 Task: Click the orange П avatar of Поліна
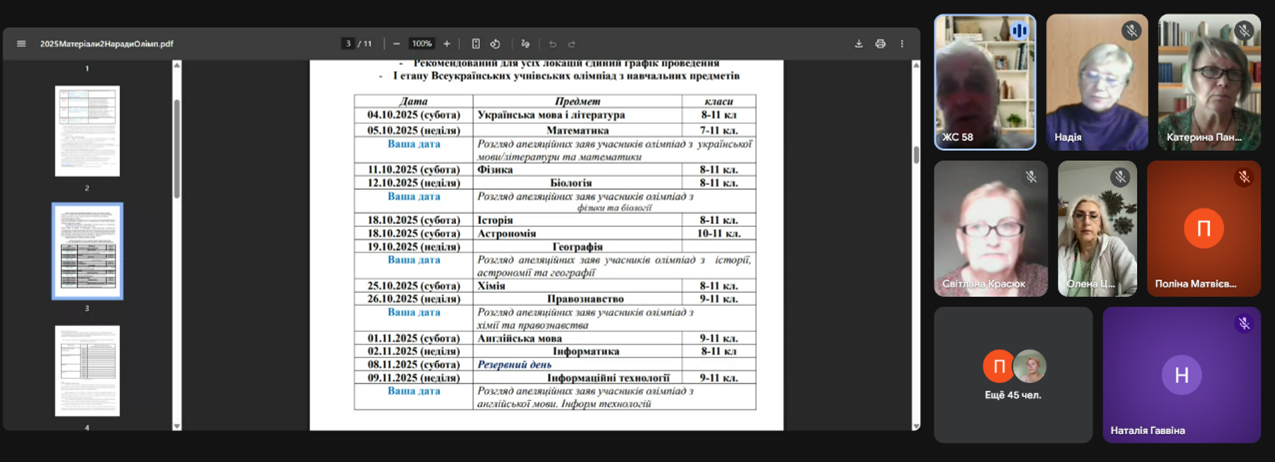(1204, 228)
